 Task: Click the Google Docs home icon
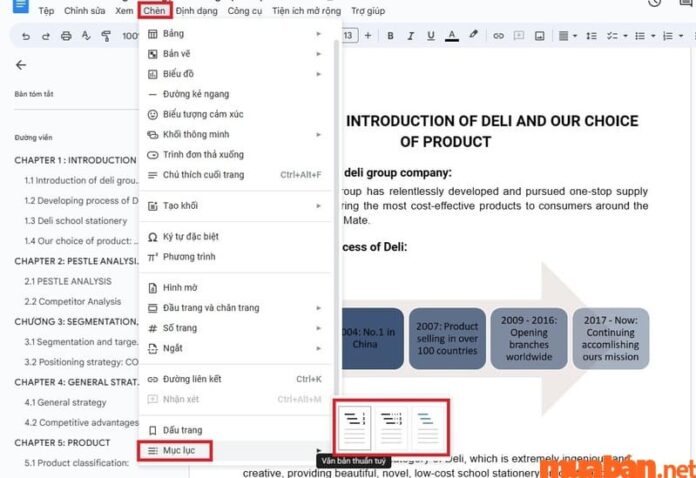point(20,6)
